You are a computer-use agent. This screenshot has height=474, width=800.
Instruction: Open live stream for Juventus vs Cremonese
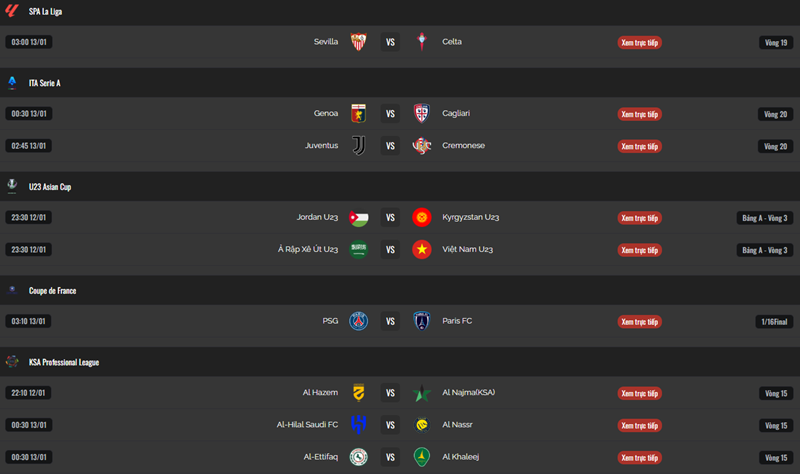click(x=639, y=146)
